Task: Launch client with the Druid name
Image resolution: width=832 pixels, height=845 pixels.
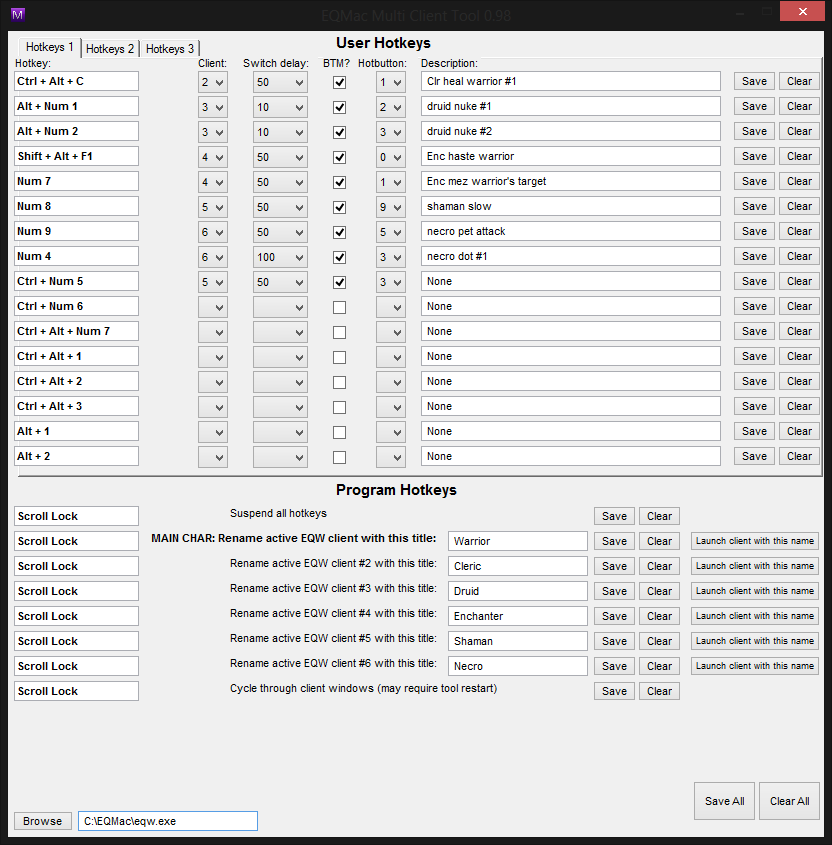Action: tap(754, 591)
